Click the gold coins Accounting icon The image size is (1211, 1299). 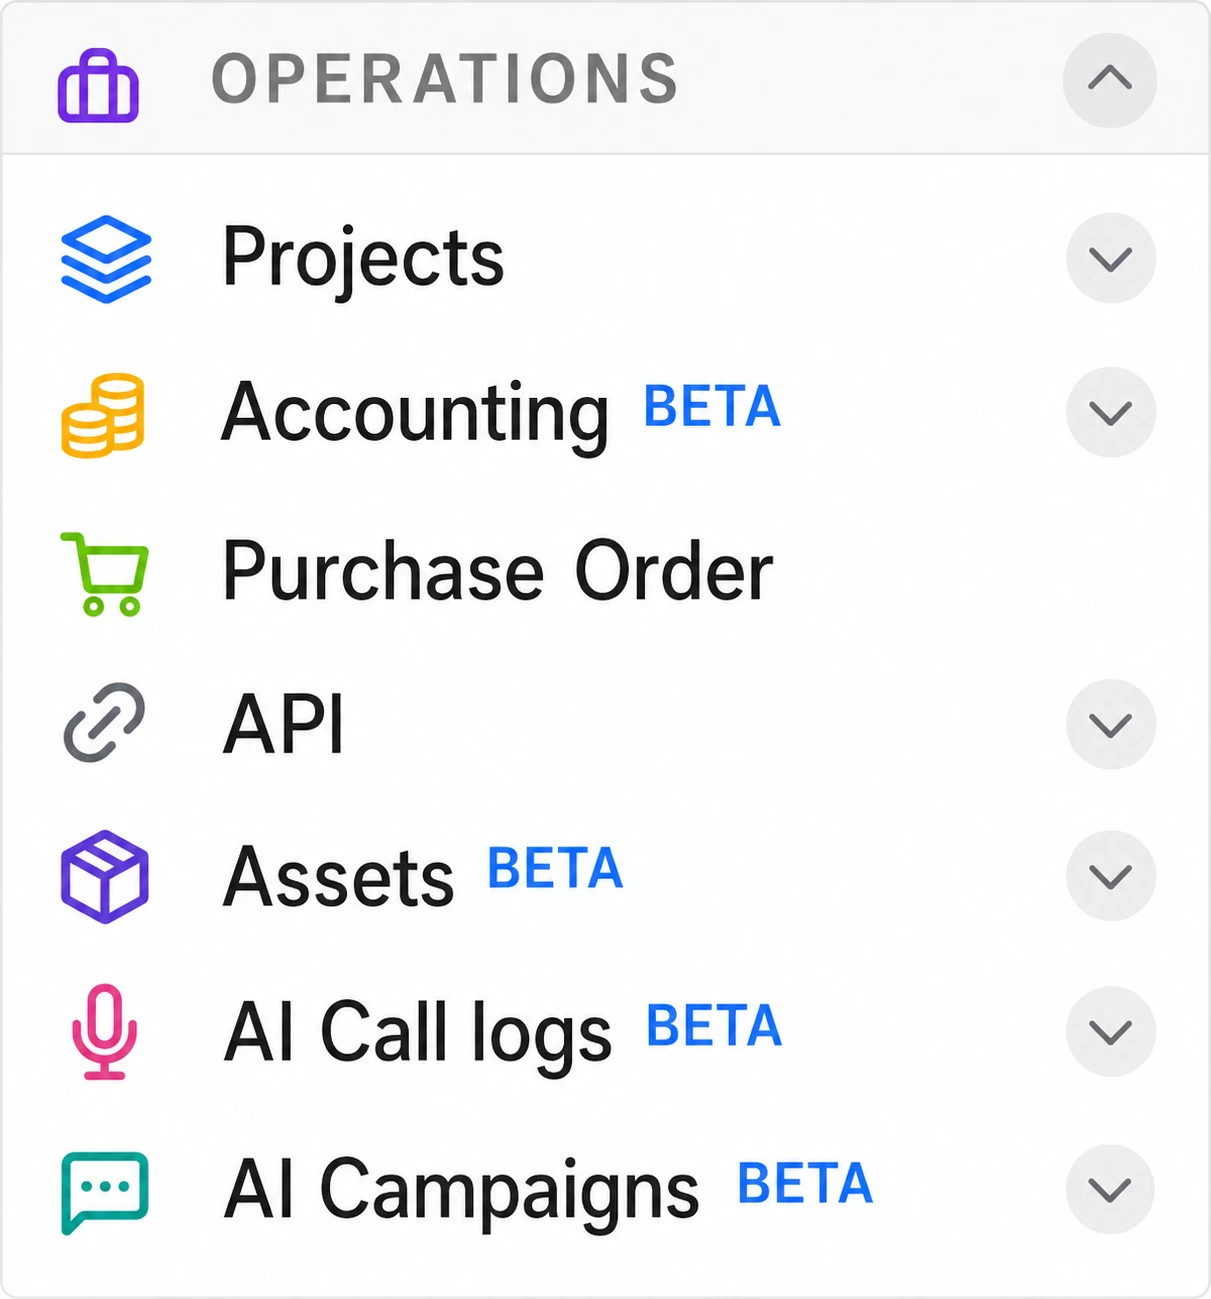pyautogui.click(x=103, y=415)
